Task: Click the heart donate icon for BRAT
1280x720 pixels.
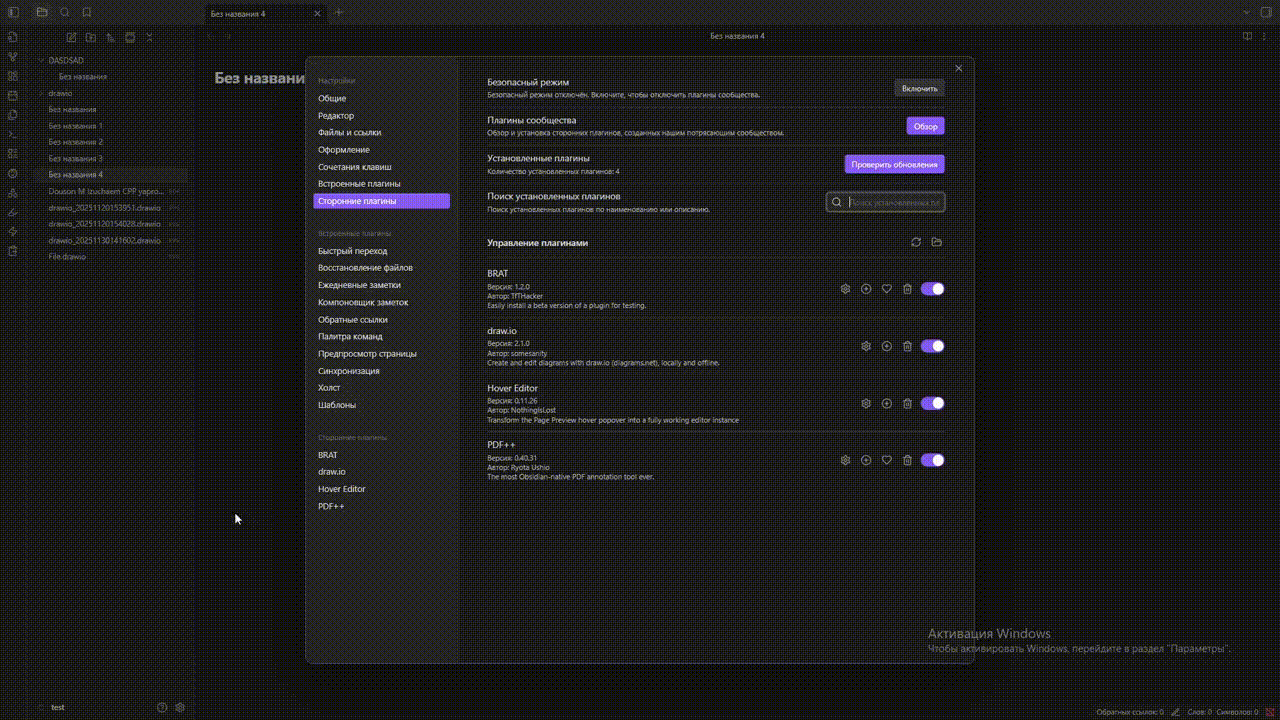Action: tap(887, 289)
